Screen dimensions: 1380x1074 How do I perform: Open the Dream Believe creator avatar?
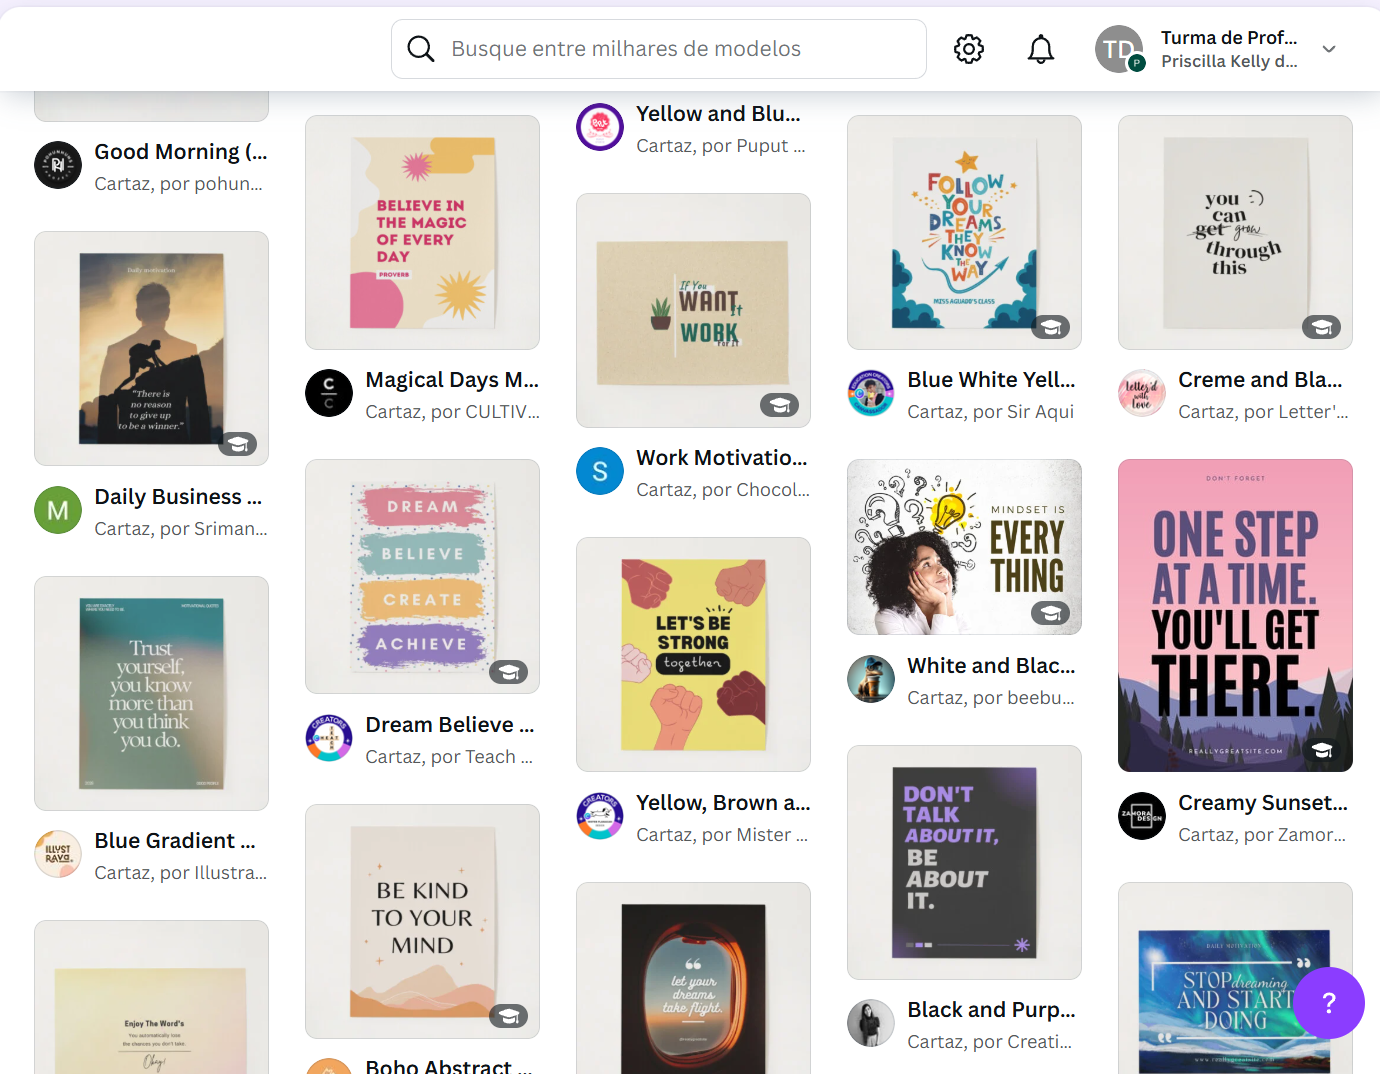point(329,738)
